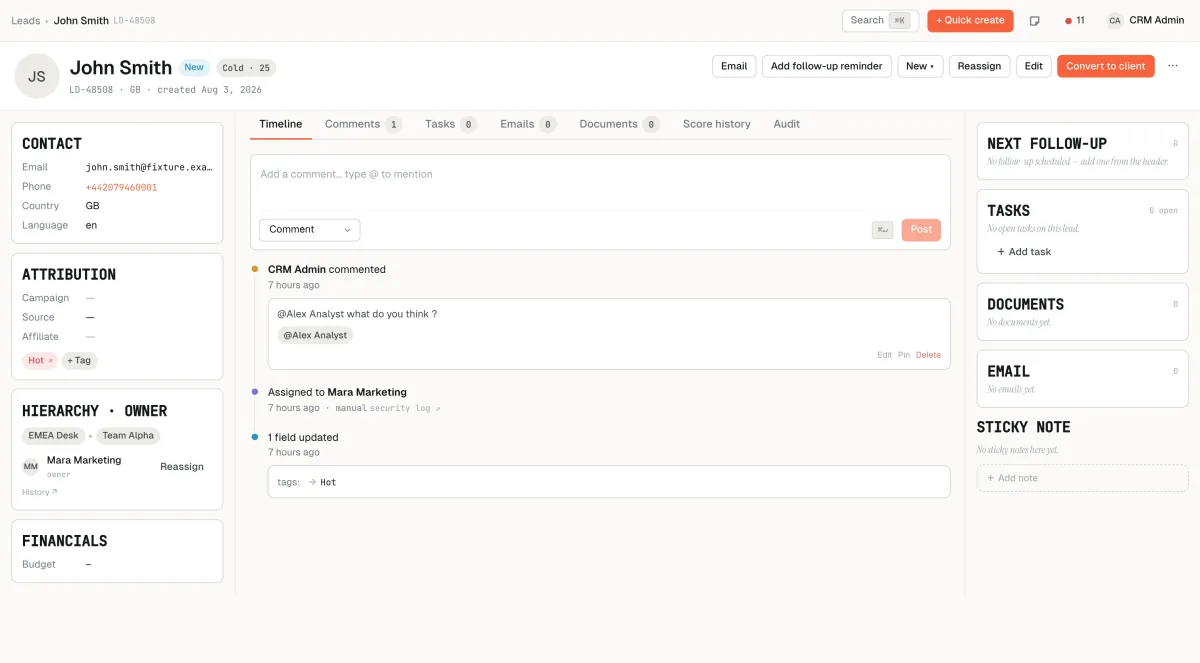Click the keyboard shortcut hint beside Post
The height and width of the screenshot is (663, 1200).
[882, 230]
